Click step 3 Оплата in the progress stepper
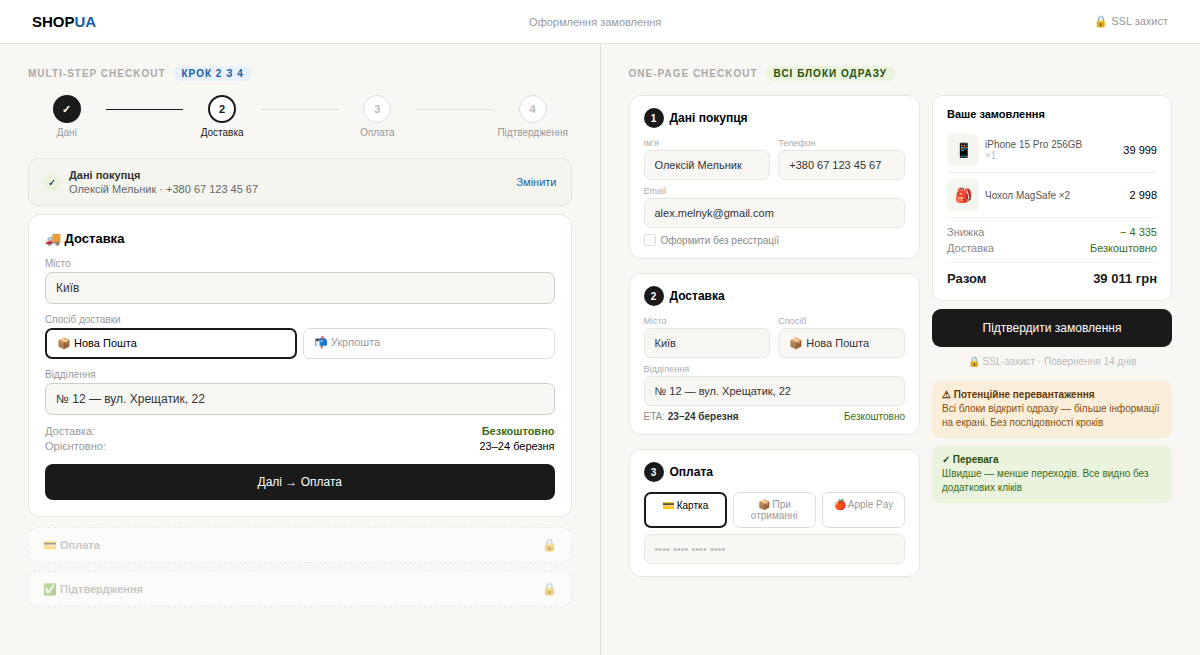 [x=377, y=108]
